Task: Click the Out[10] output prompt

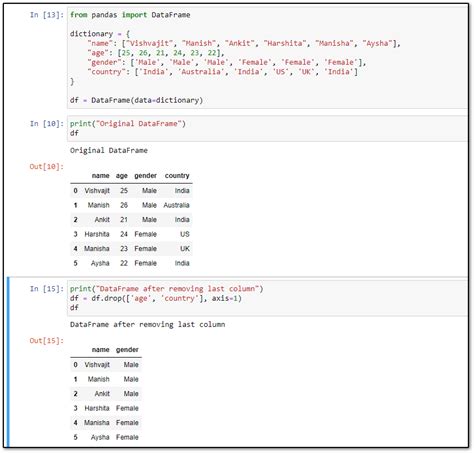Action: pyautogui.click(x=46, y=166)
